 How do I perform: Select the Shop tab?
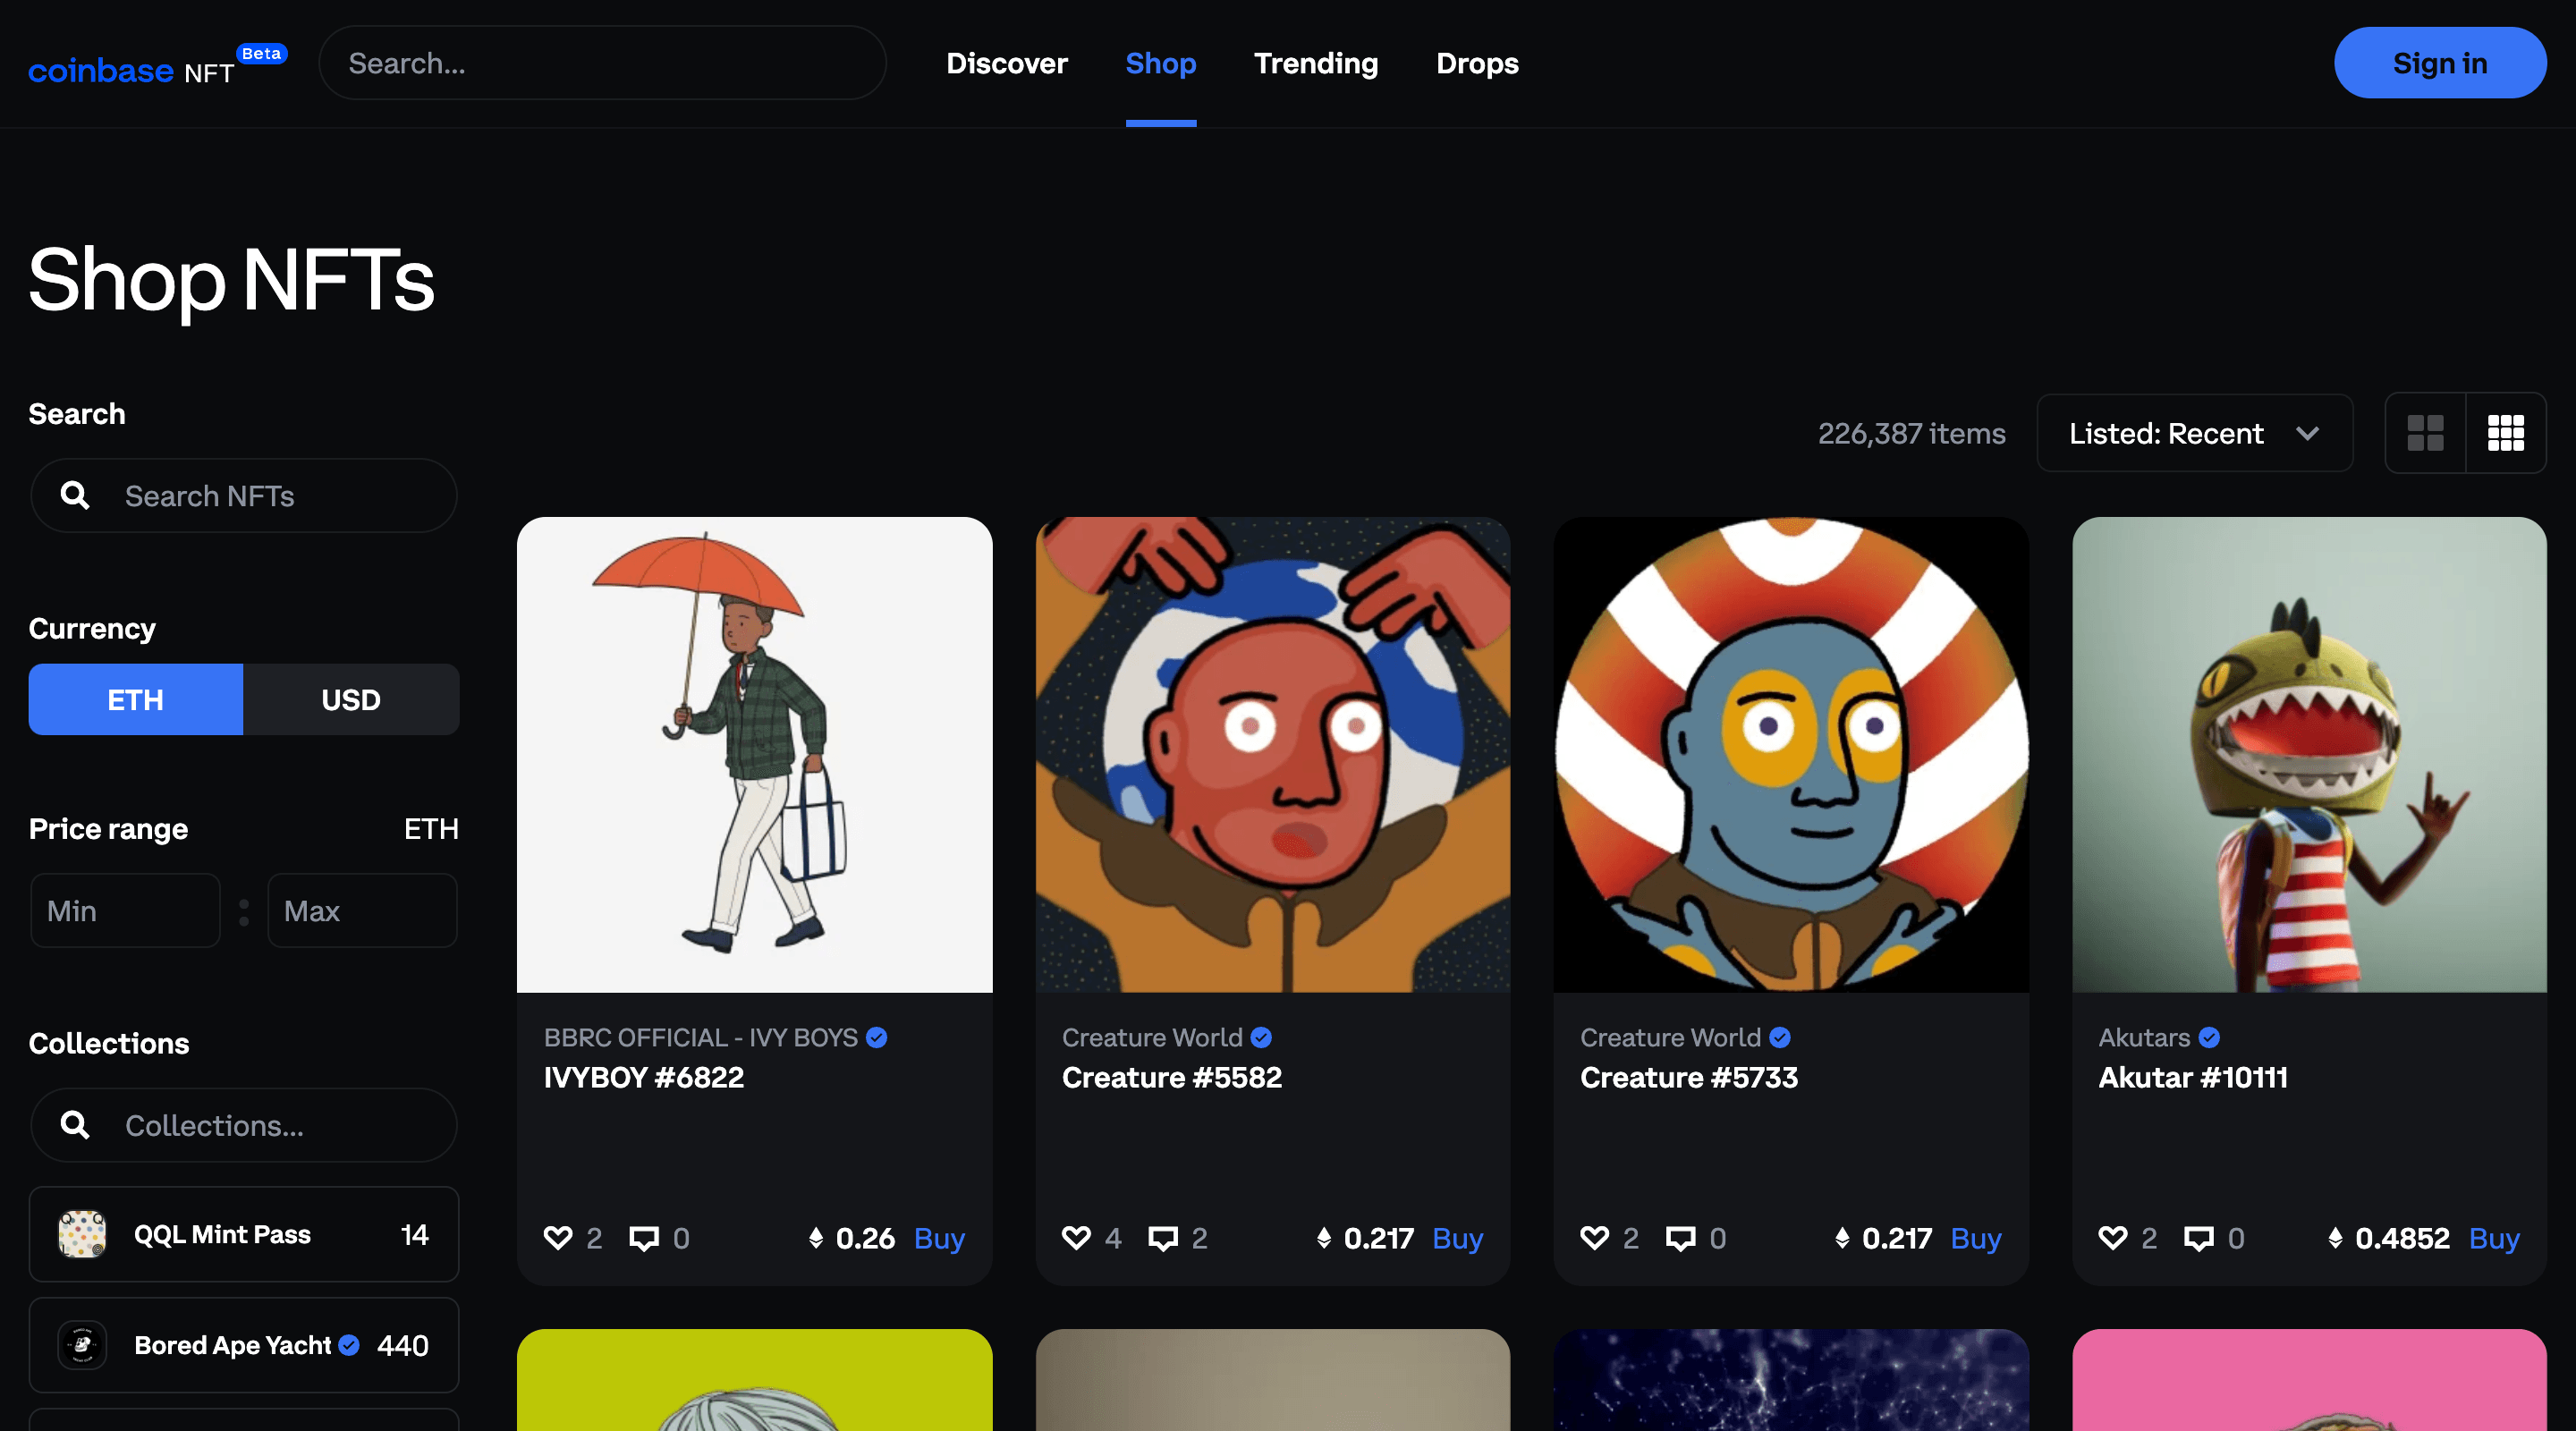1161,62
